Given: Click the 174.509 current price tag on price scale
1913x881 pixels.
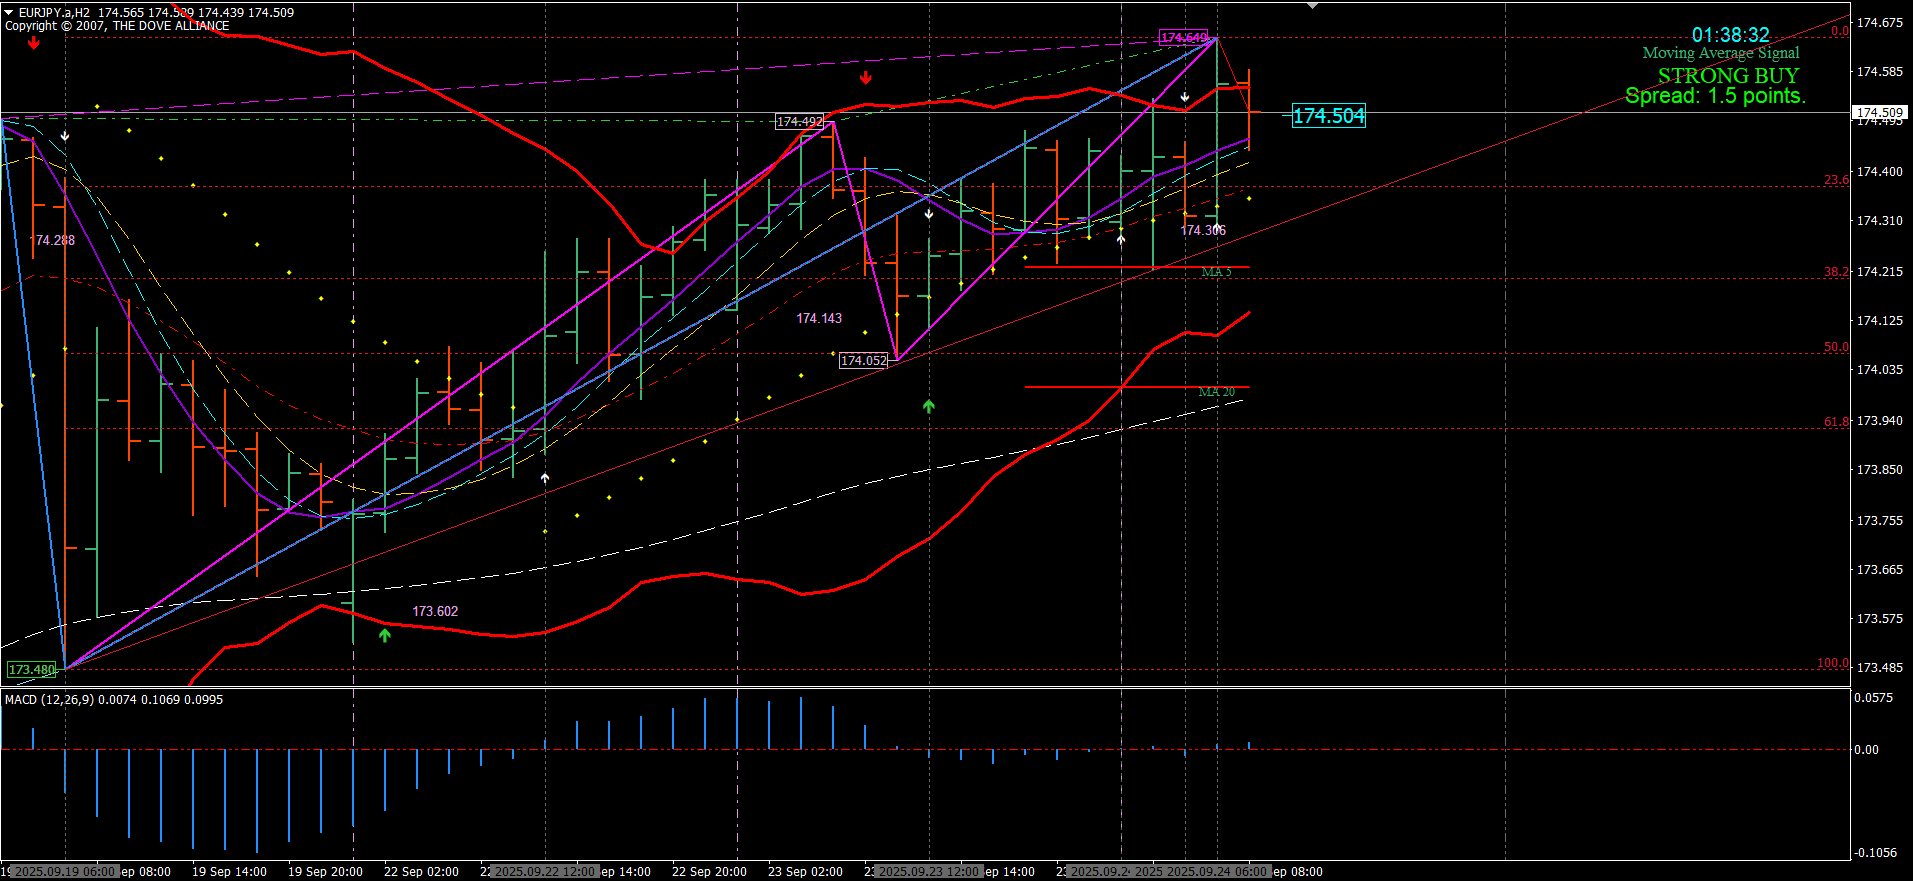Looking at the screenshot, I should tap(1879, 112).
